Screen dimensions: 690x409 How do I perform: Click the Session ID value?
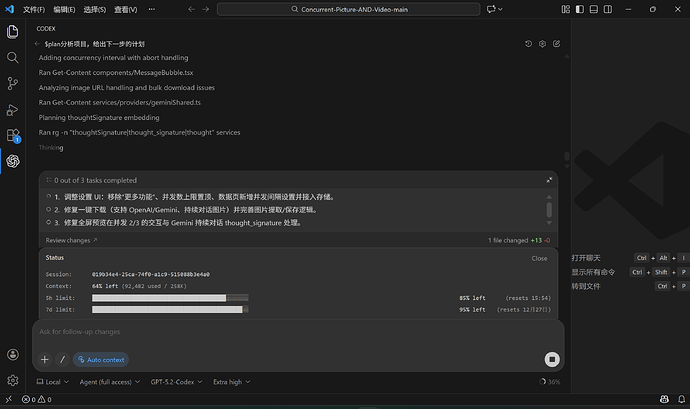point(151,274)
